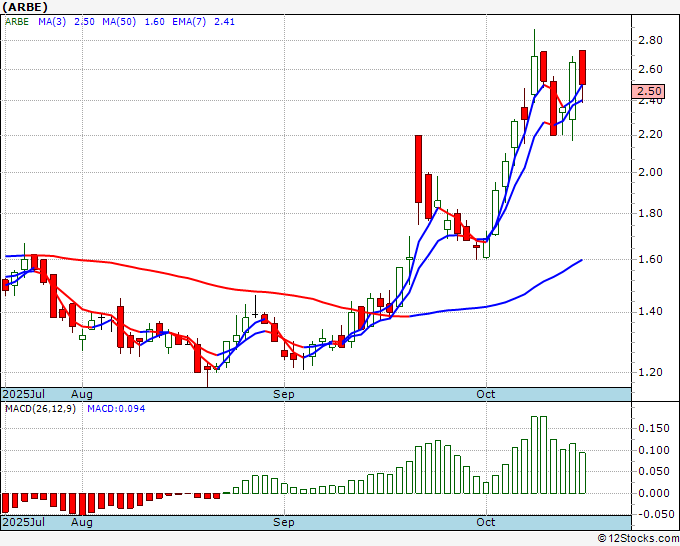The width and height of the screenshot is (680, 546).
Task: Click the MA(3) value 2.50
Action: [x=84, y=22]
